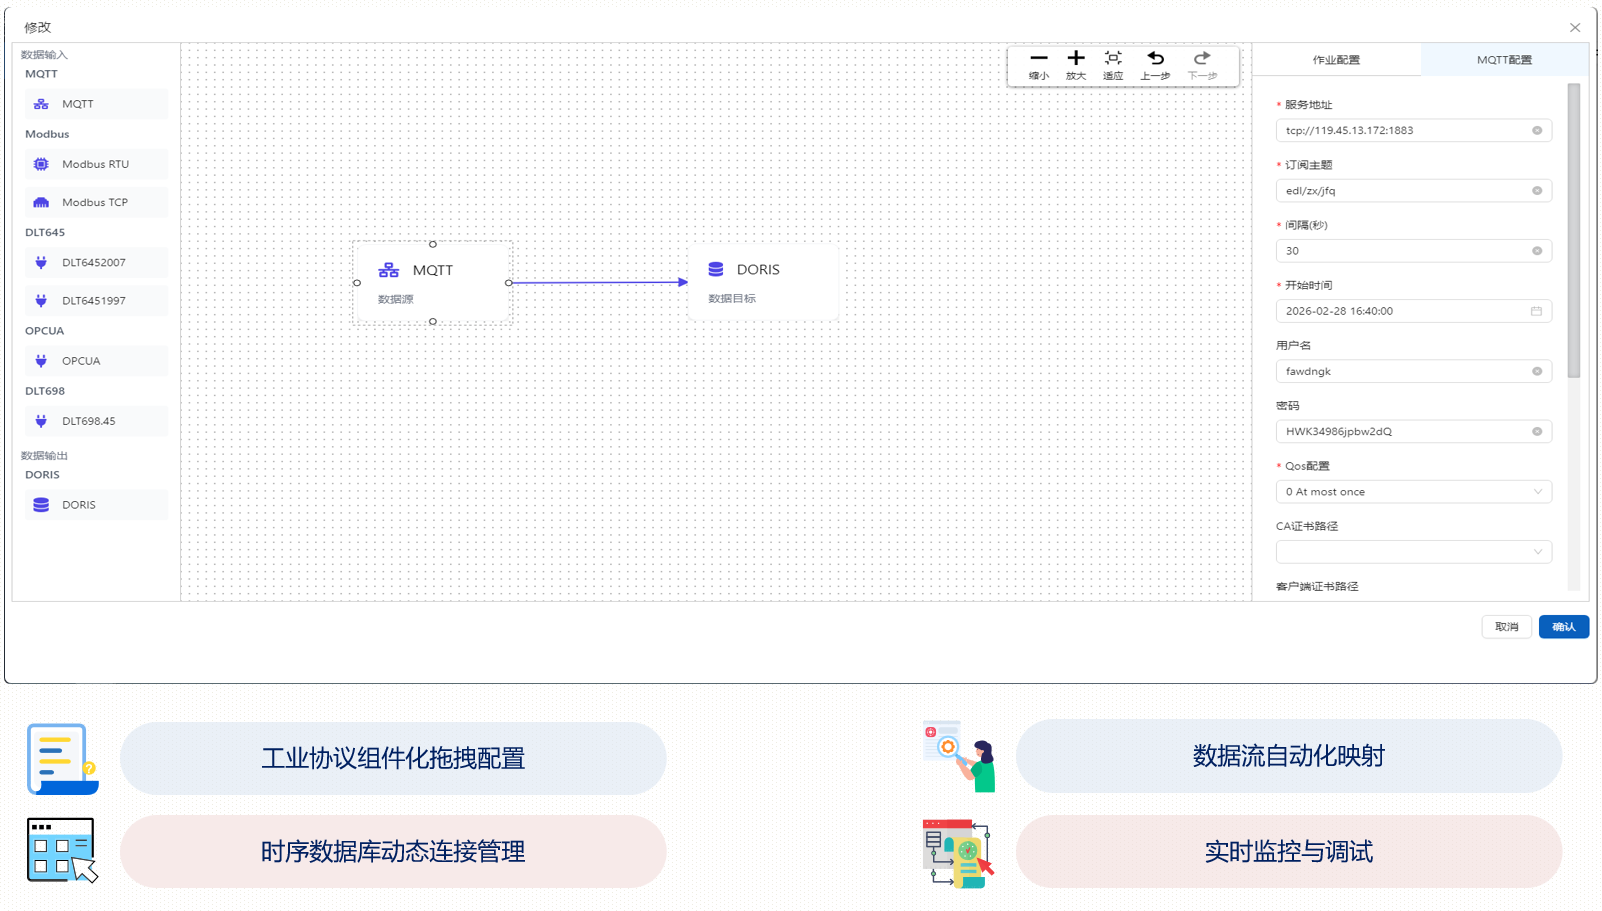
Task: Open the Qos配置 dropdown
Action: coord(1414,492)
